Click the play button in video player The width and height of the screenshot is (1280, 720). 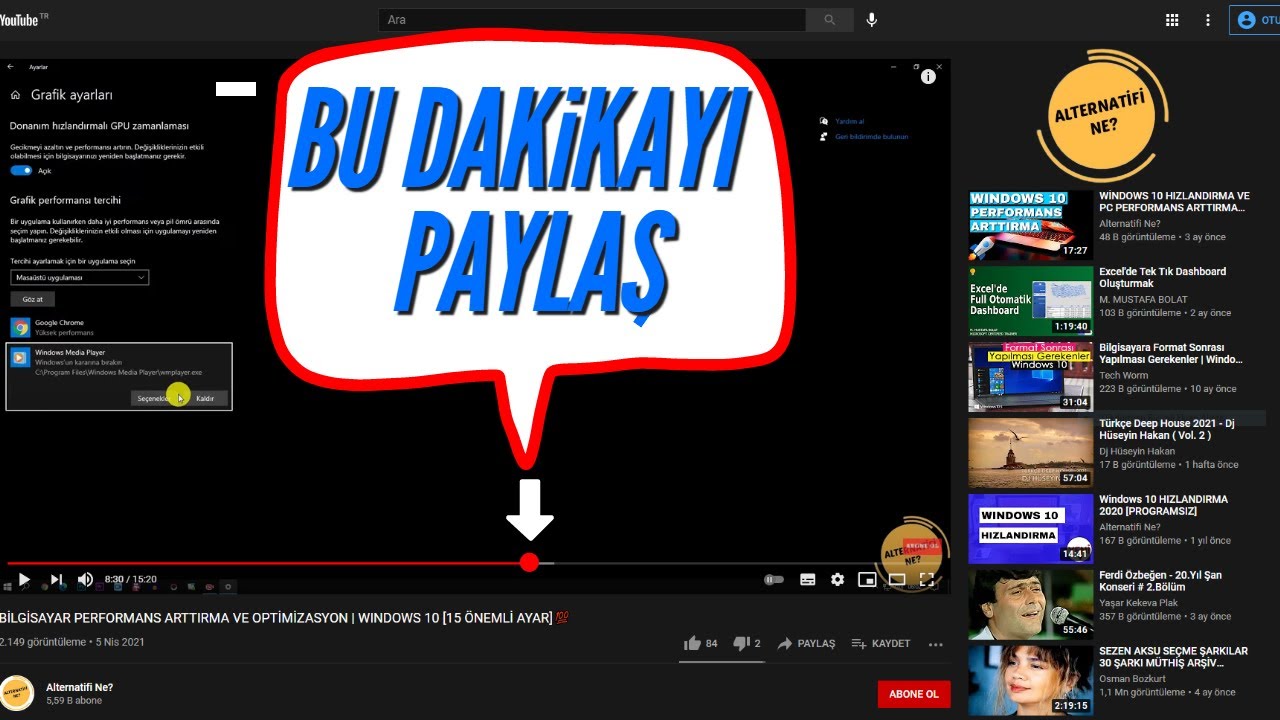tap(24, 579)
